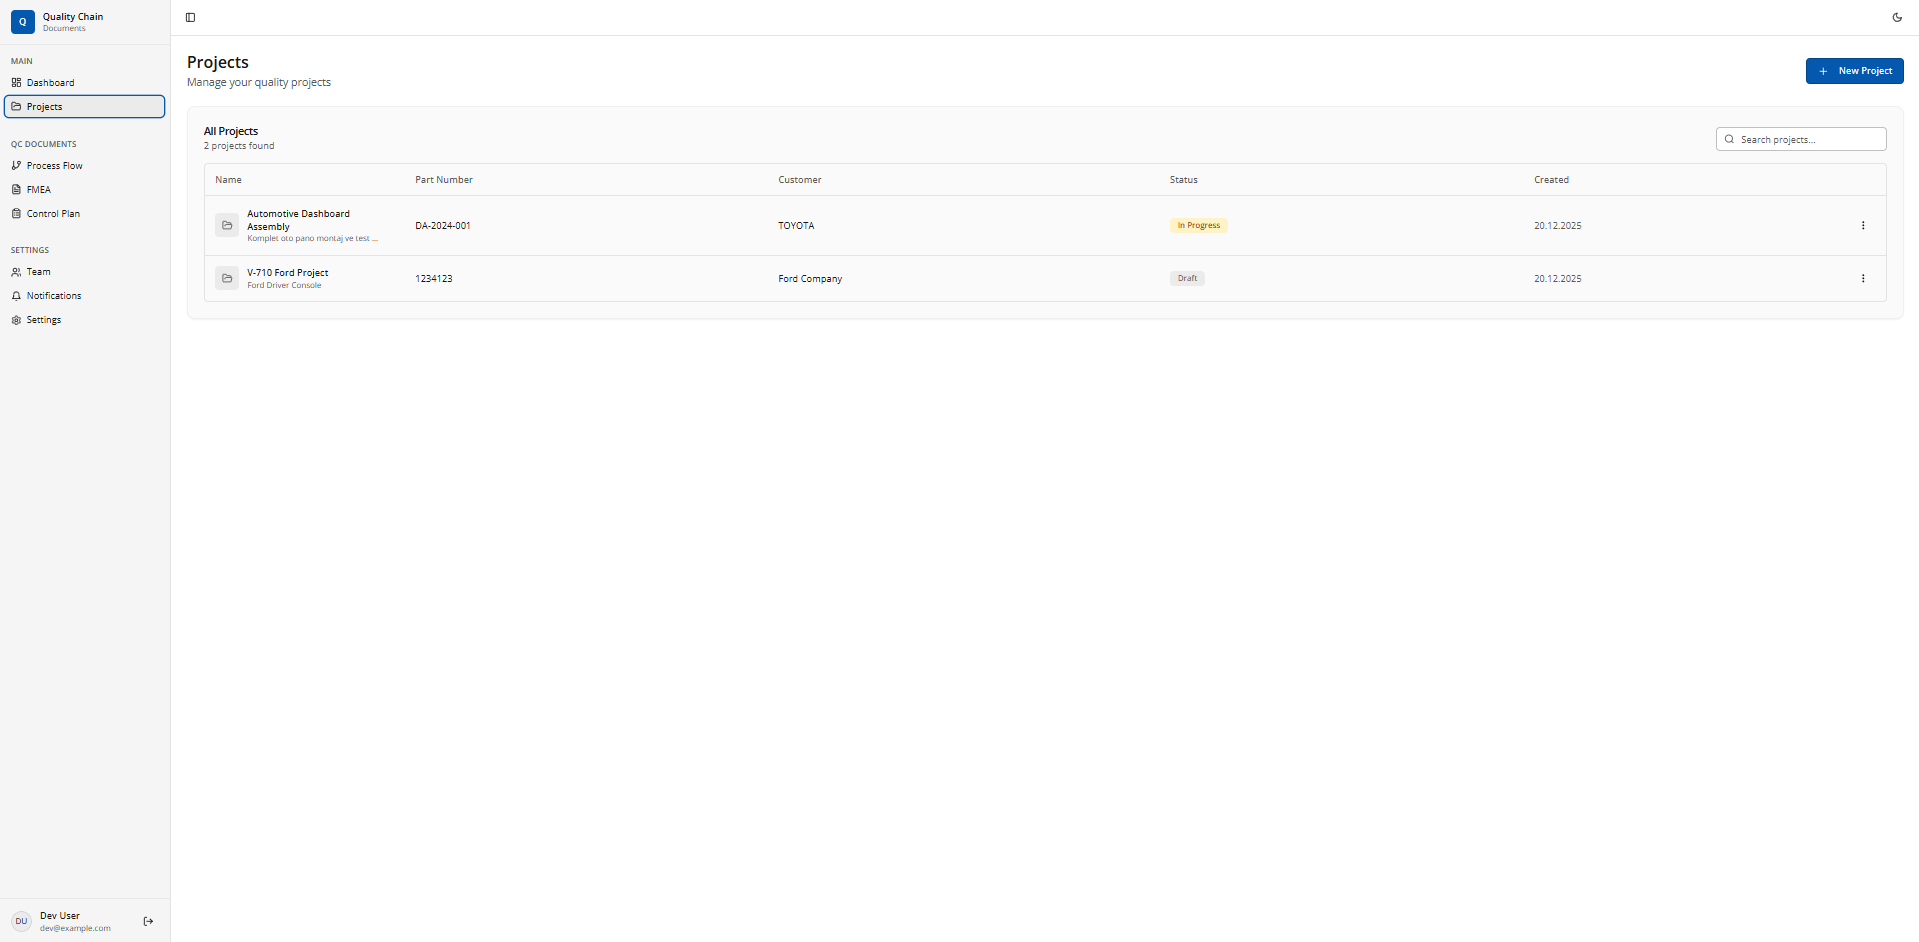The width and height of the screenshot is (1919, 942).
Task: Click the logout icon beside Dev User
Action: (148, 921)
